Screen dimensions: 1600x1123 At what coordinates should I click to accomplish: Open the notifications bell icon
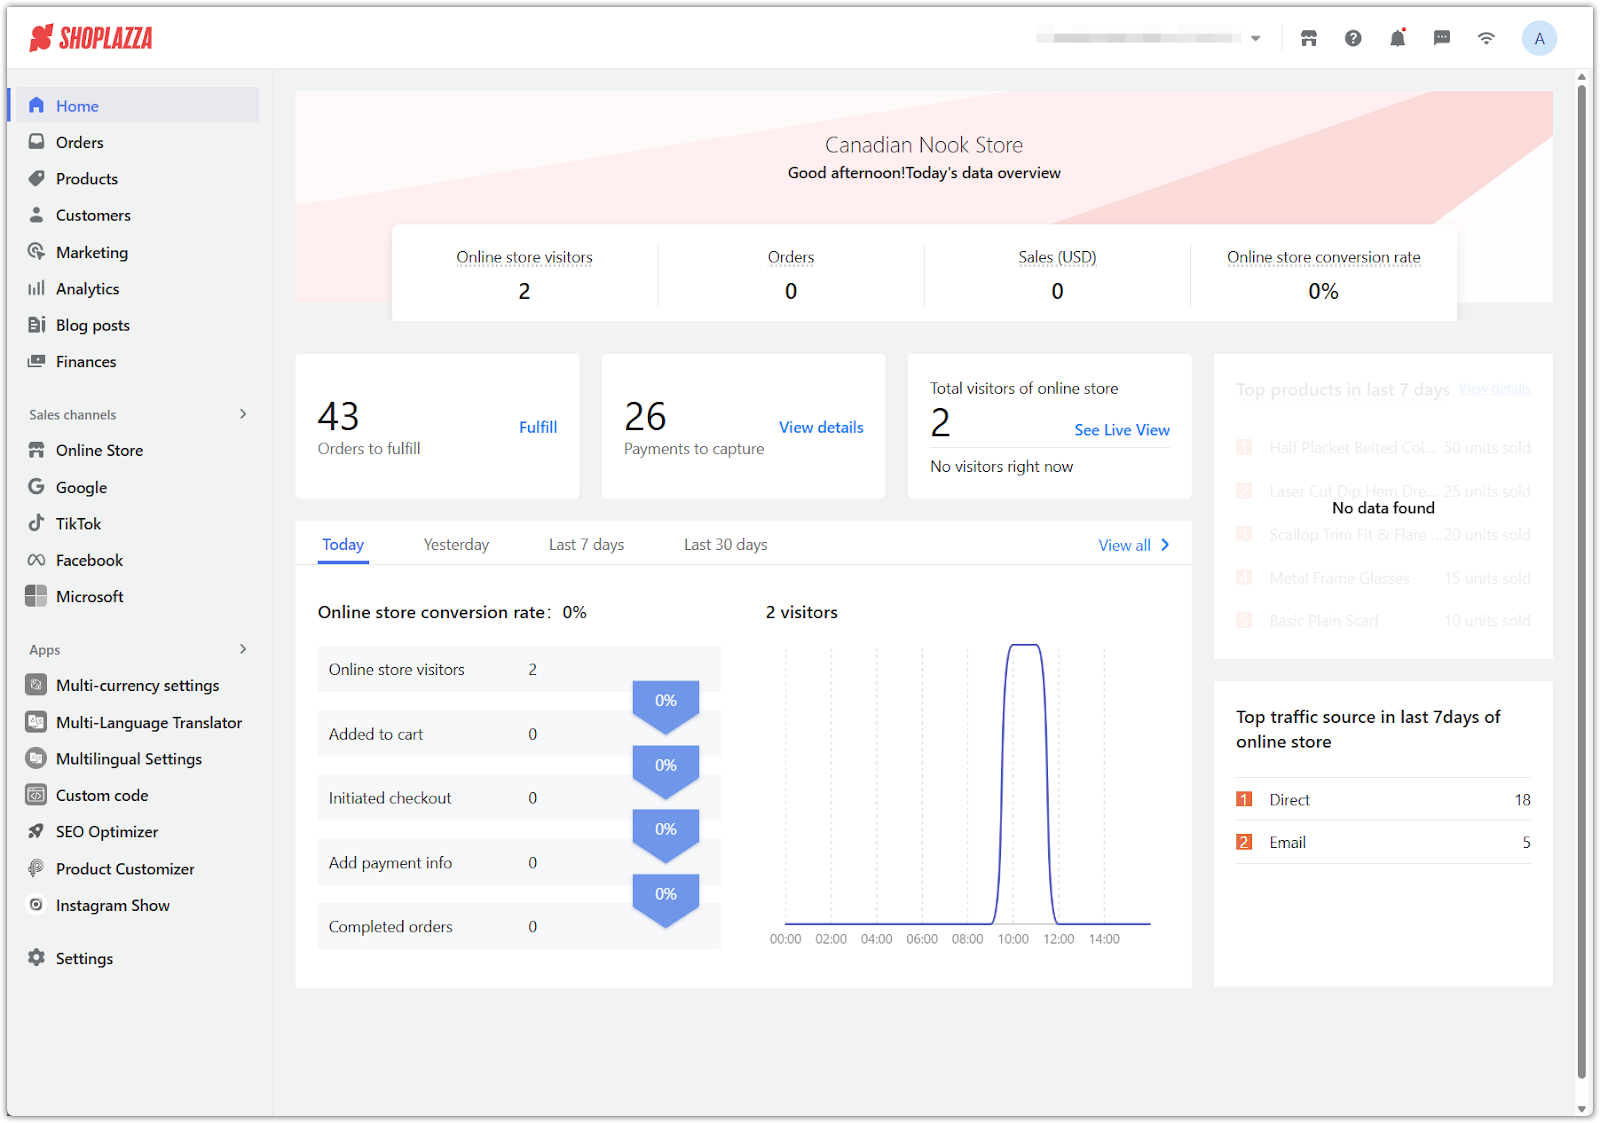coord(1397,38)
